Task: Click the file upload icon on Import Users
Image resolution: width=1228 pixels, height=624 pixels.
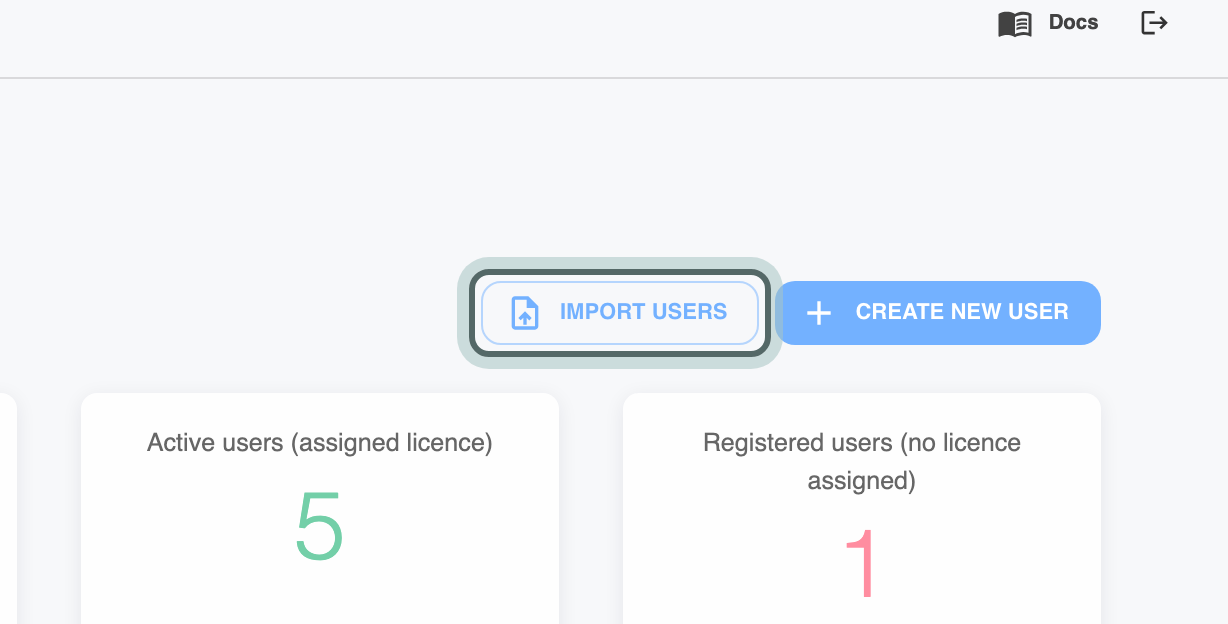Action: pyautogui.click(x=525, y=313)
